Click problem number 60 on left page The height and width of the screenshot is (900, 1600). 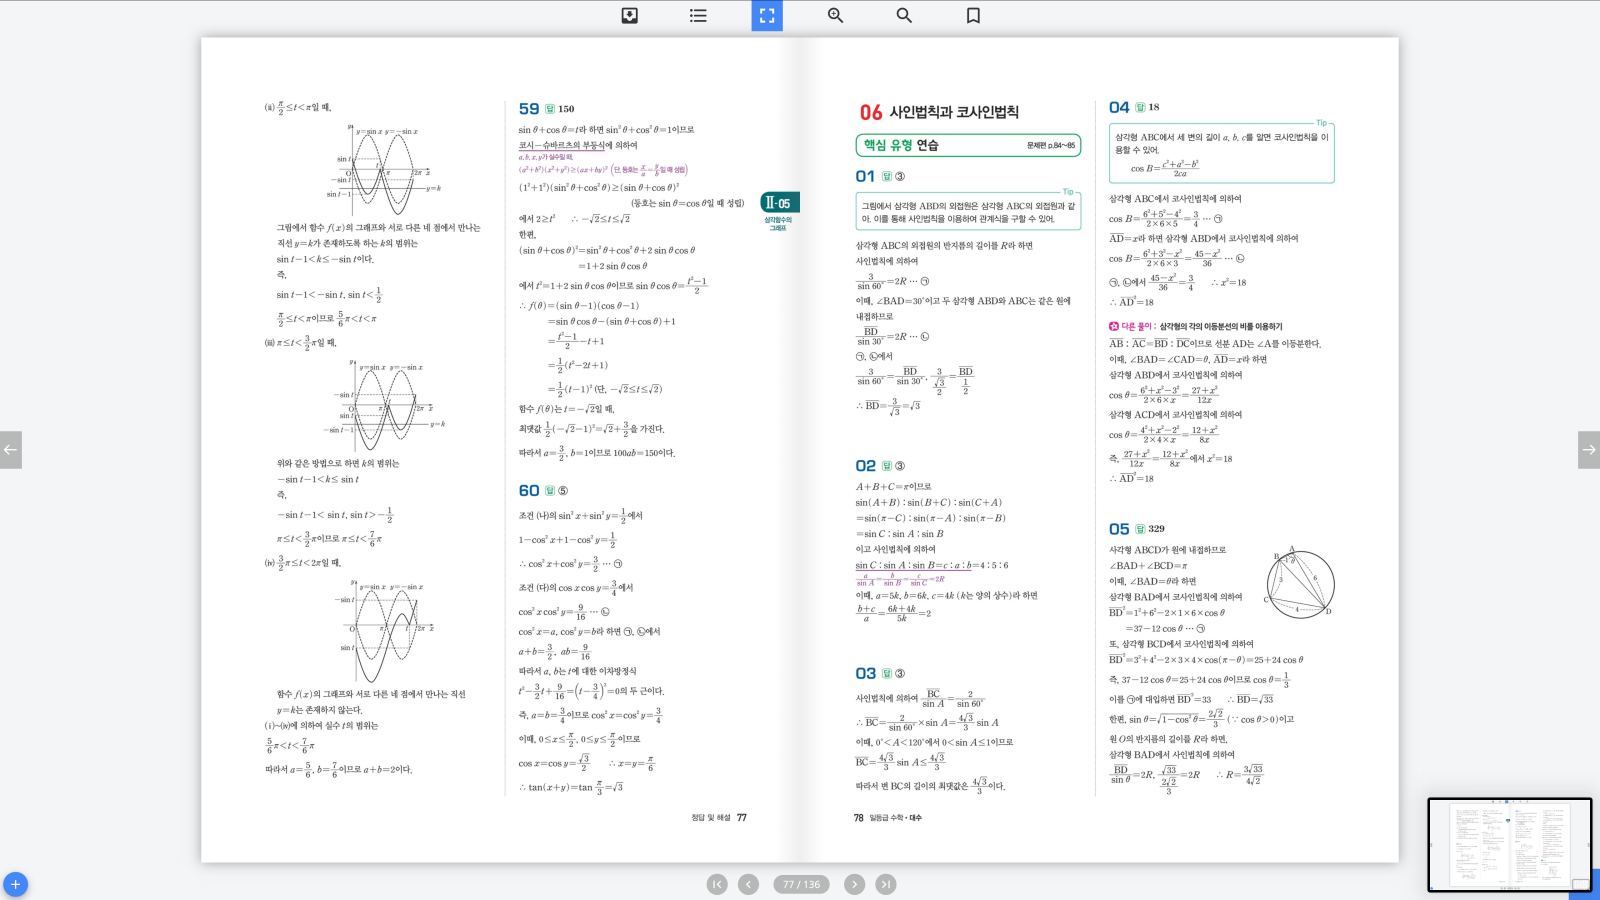coord(529,490)
